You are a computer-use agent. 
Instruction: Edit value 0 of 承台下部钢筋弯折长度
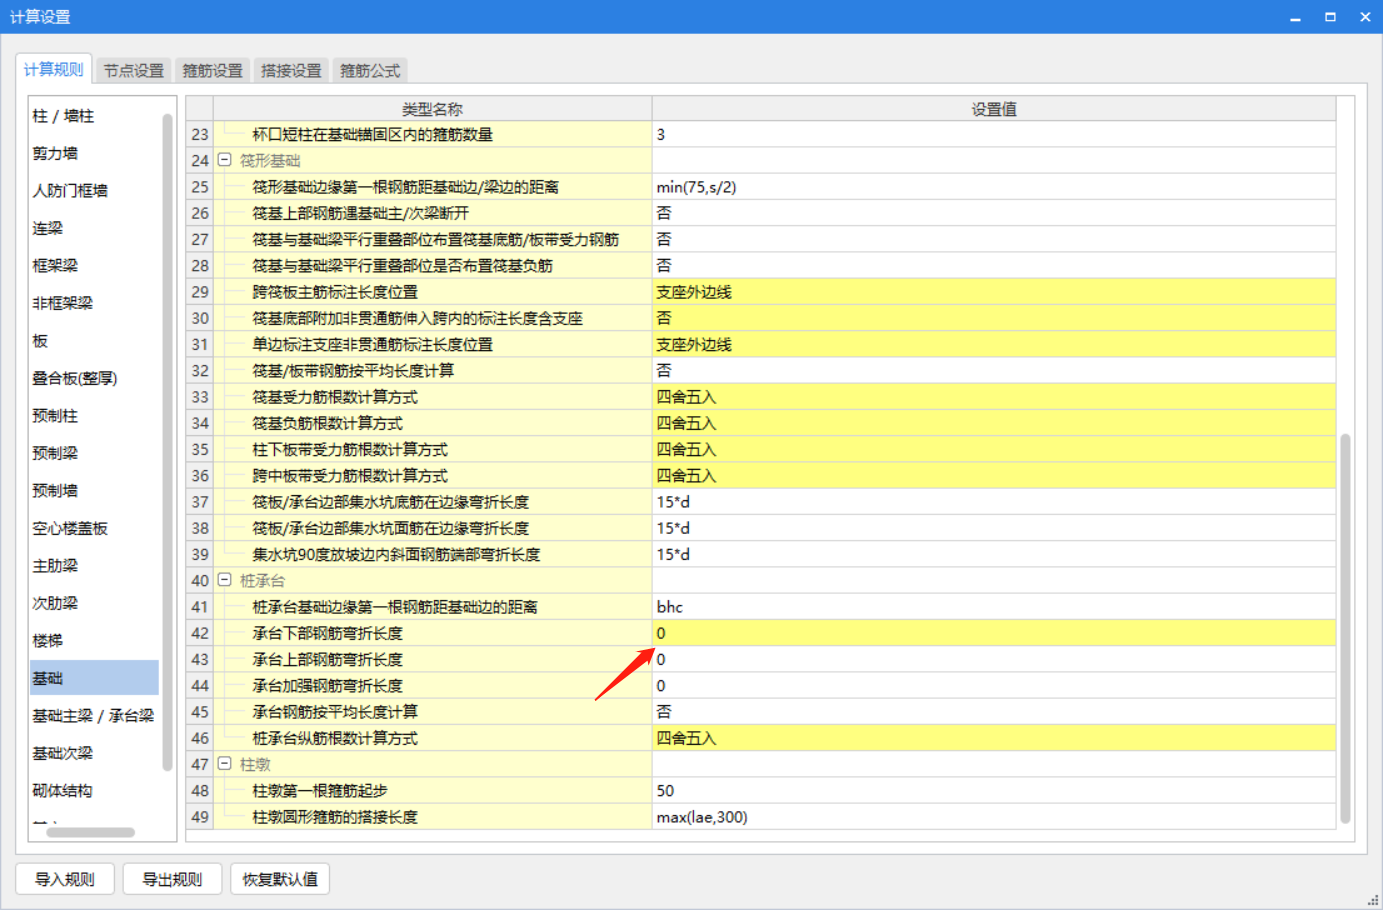994,633
